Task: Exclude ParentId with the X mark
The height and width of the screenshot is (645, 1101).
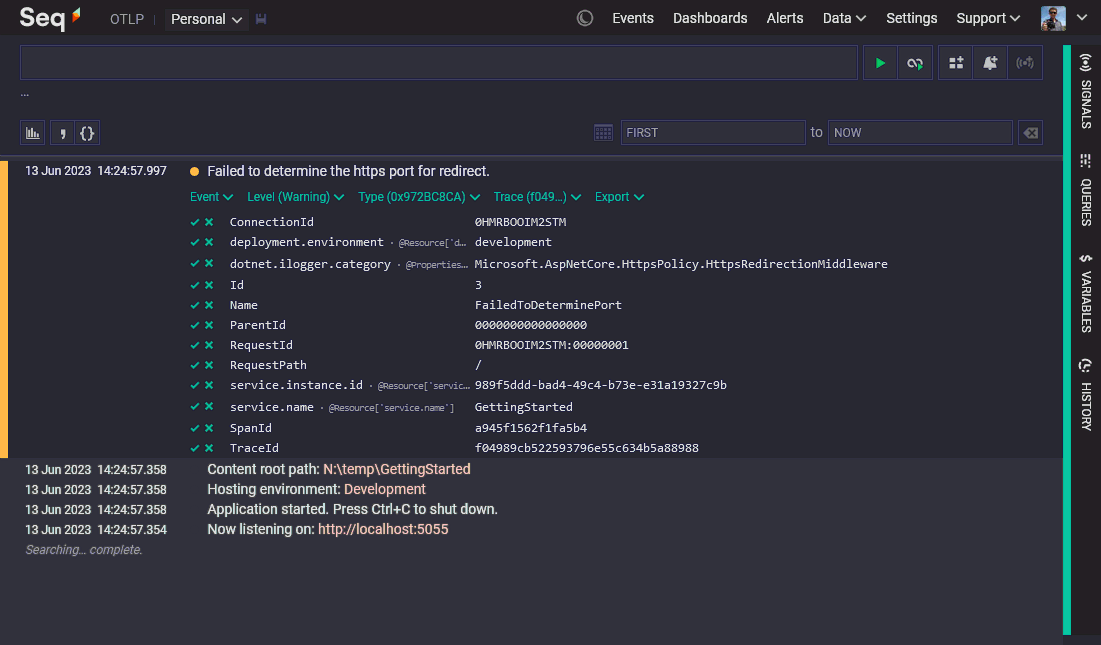Action: pyautogui.click(x=209, y=325)
